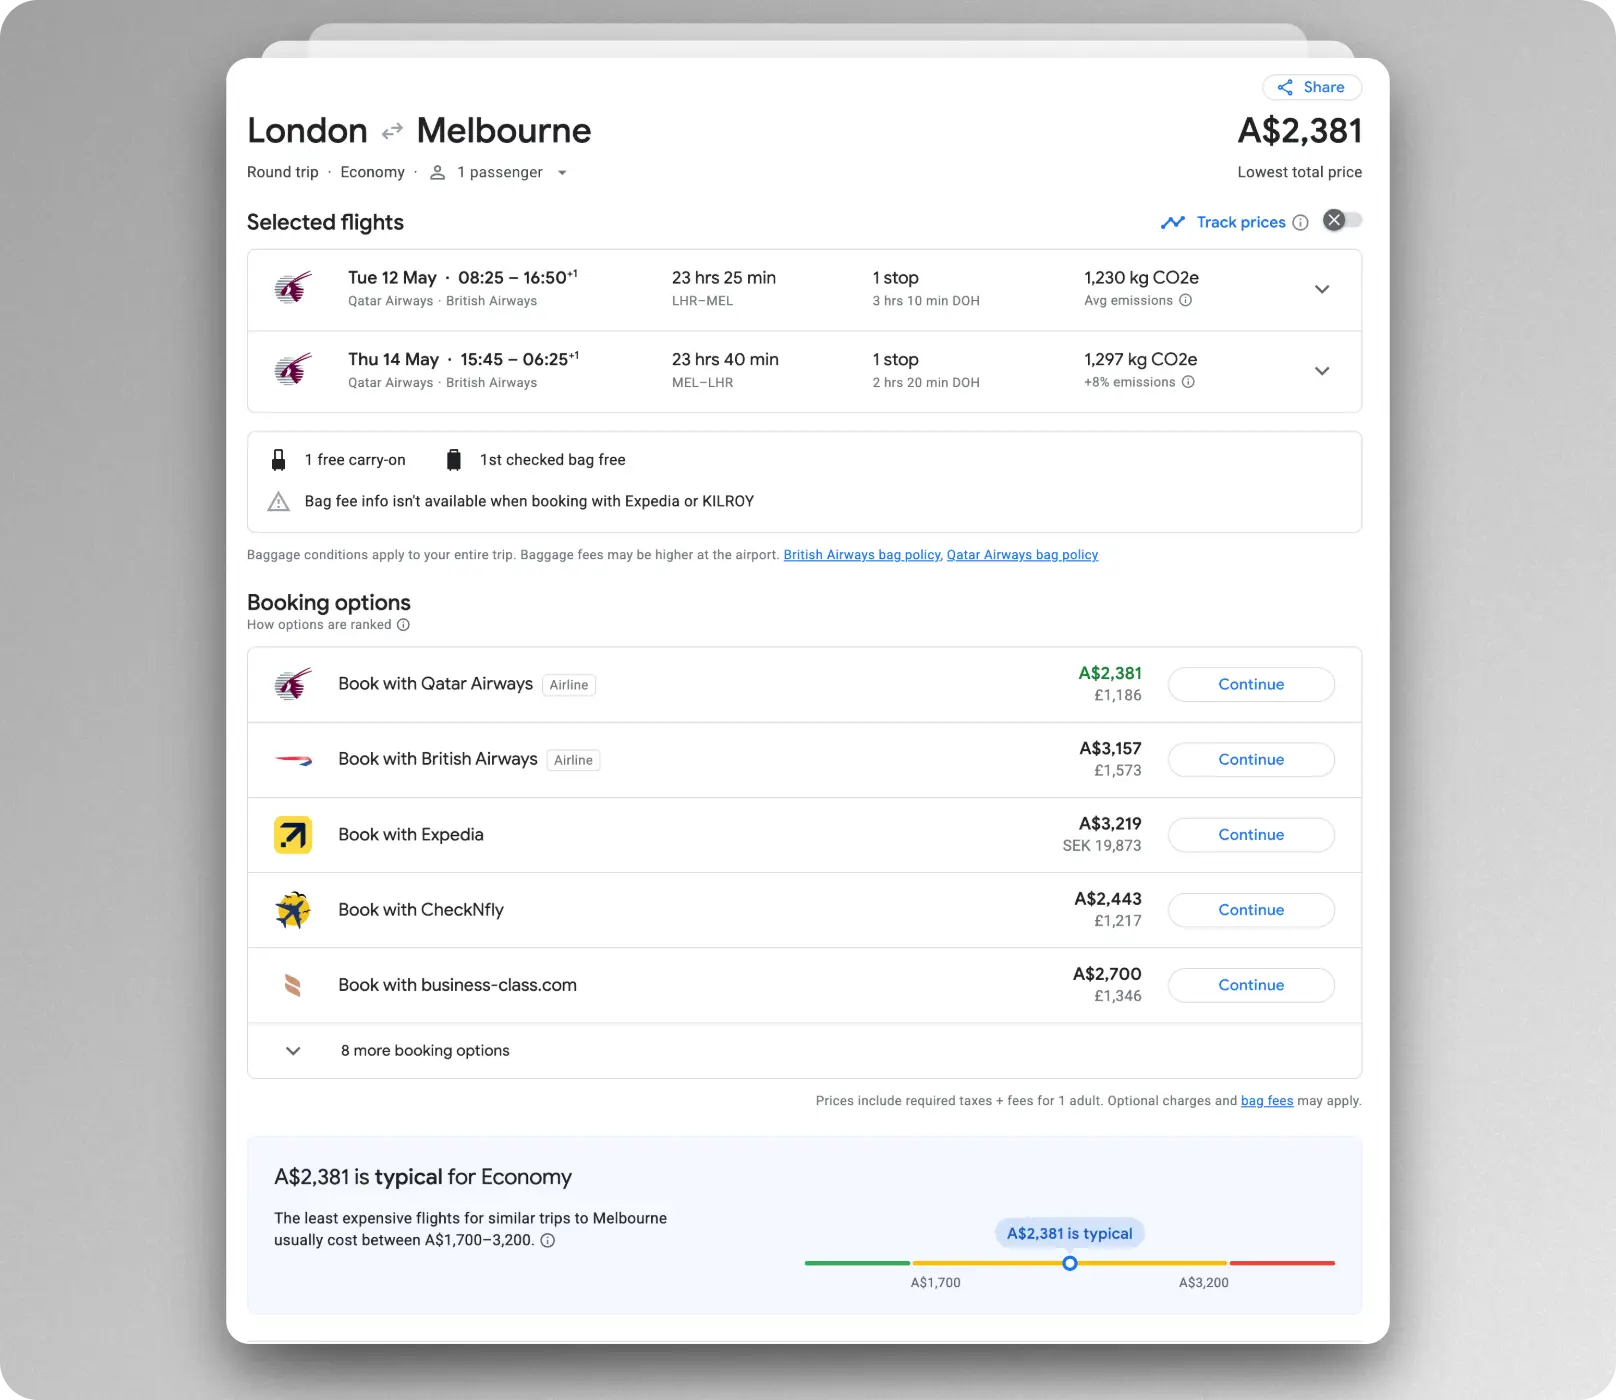Open the British Airways bag policy link
The height and width of the screenshot is (1400, 1616).
click(862, 555)
